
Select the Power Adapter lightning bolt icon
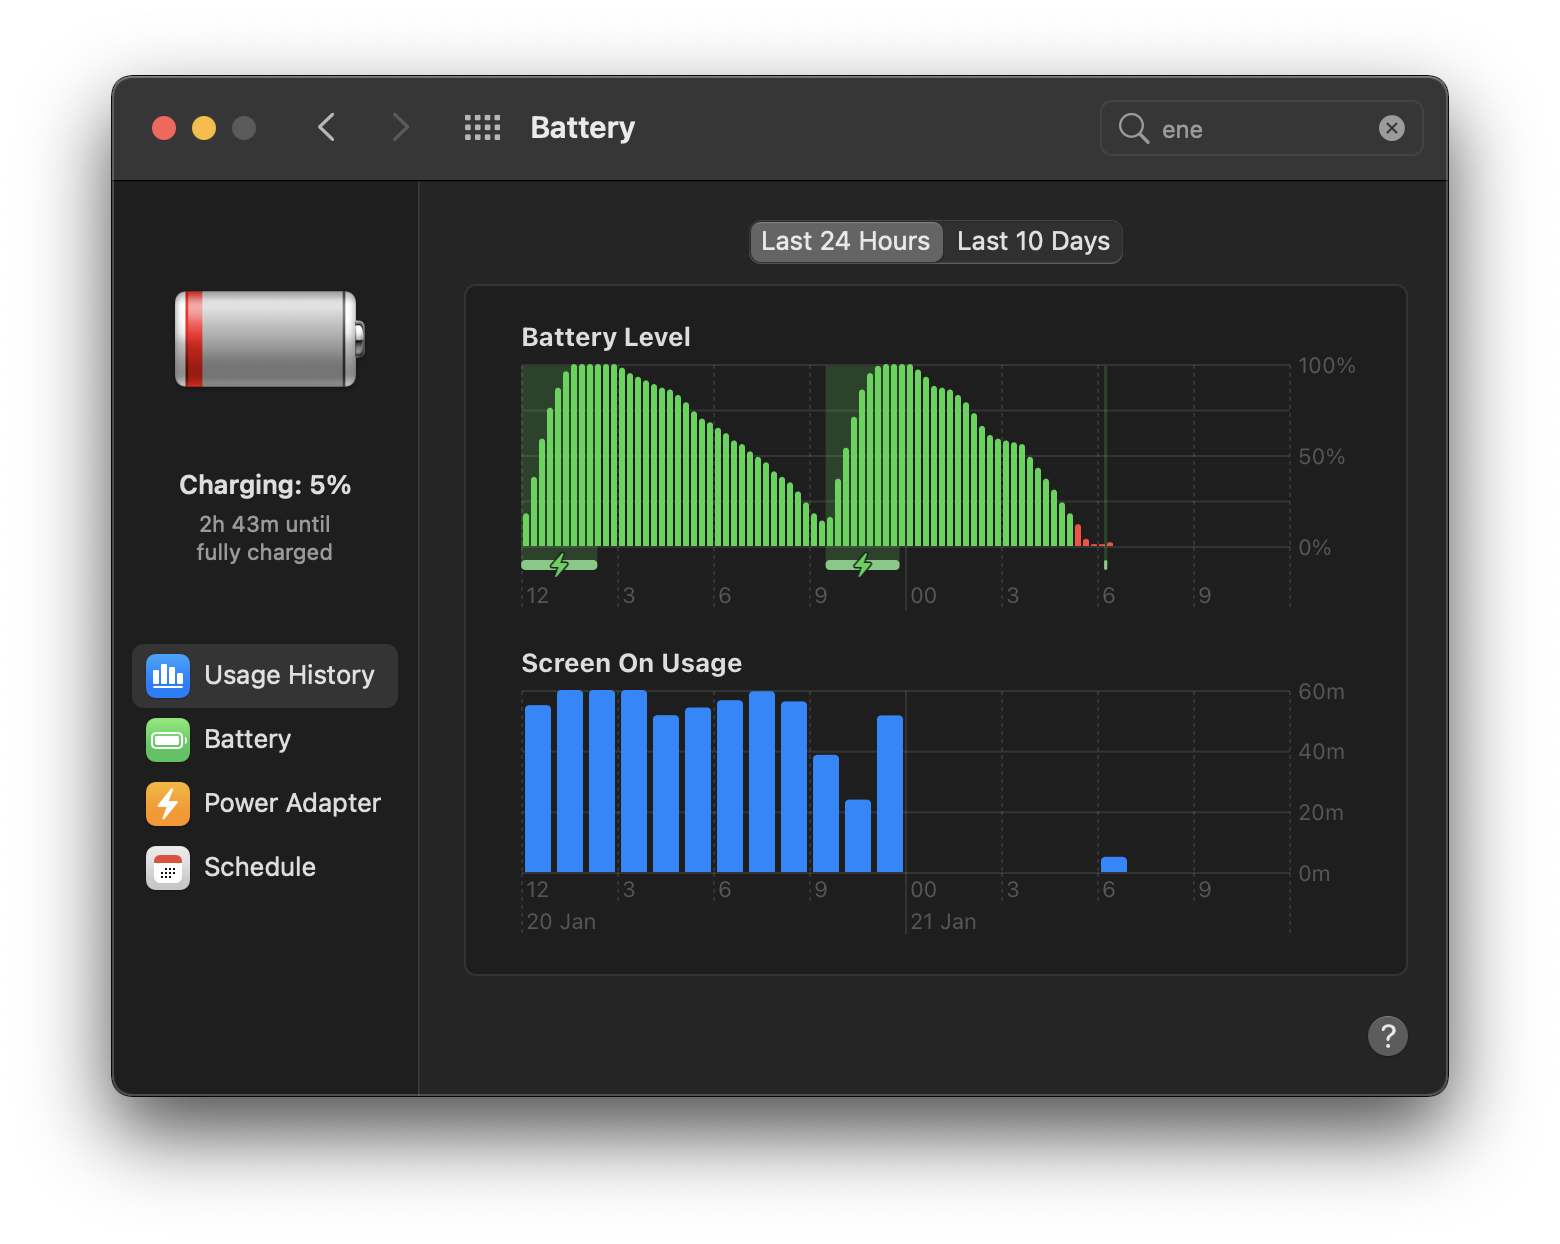167,804
